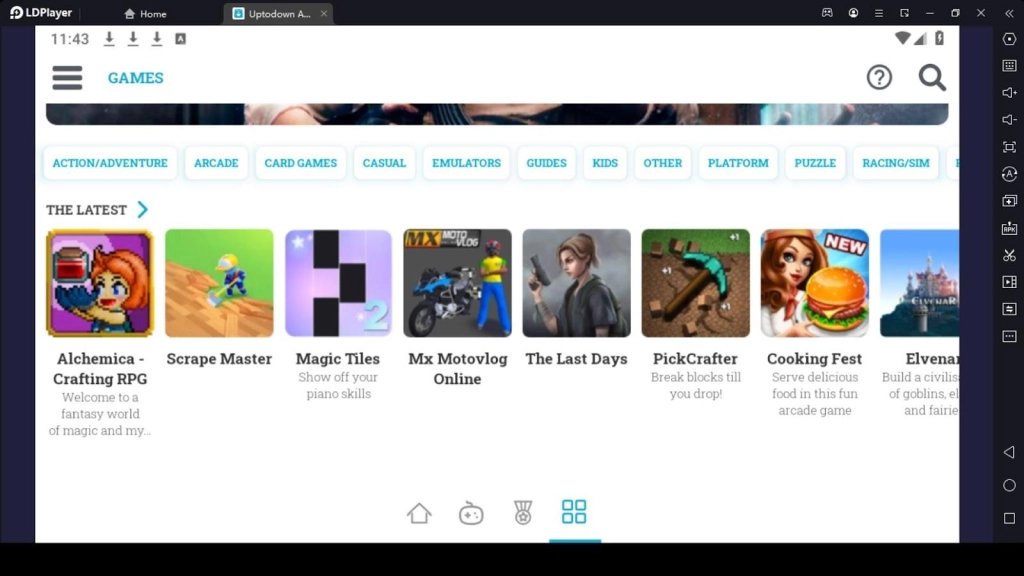Open the Magic Tiles game thumbnail

[338, 283]
